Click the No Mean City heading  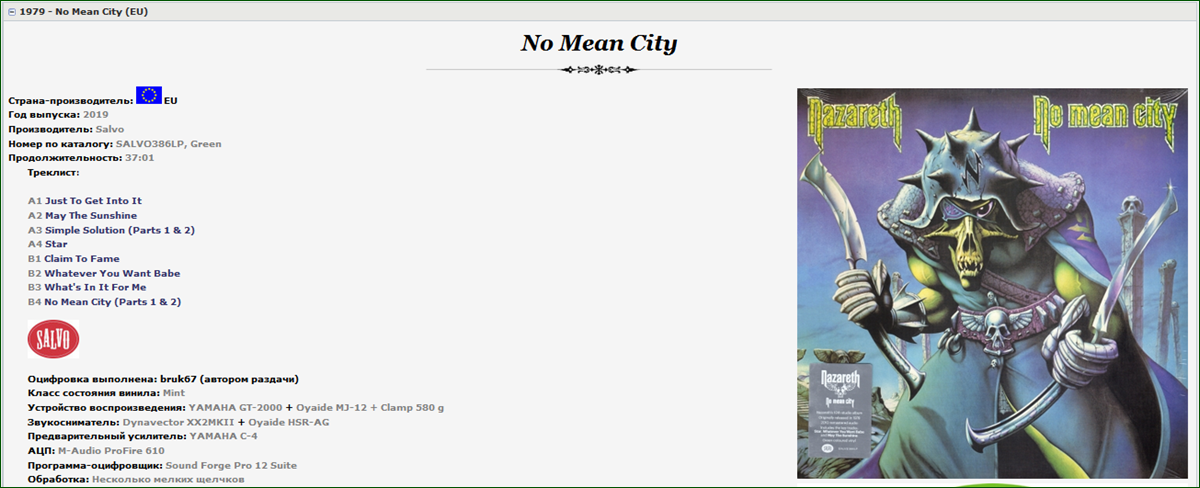(599, 43)
